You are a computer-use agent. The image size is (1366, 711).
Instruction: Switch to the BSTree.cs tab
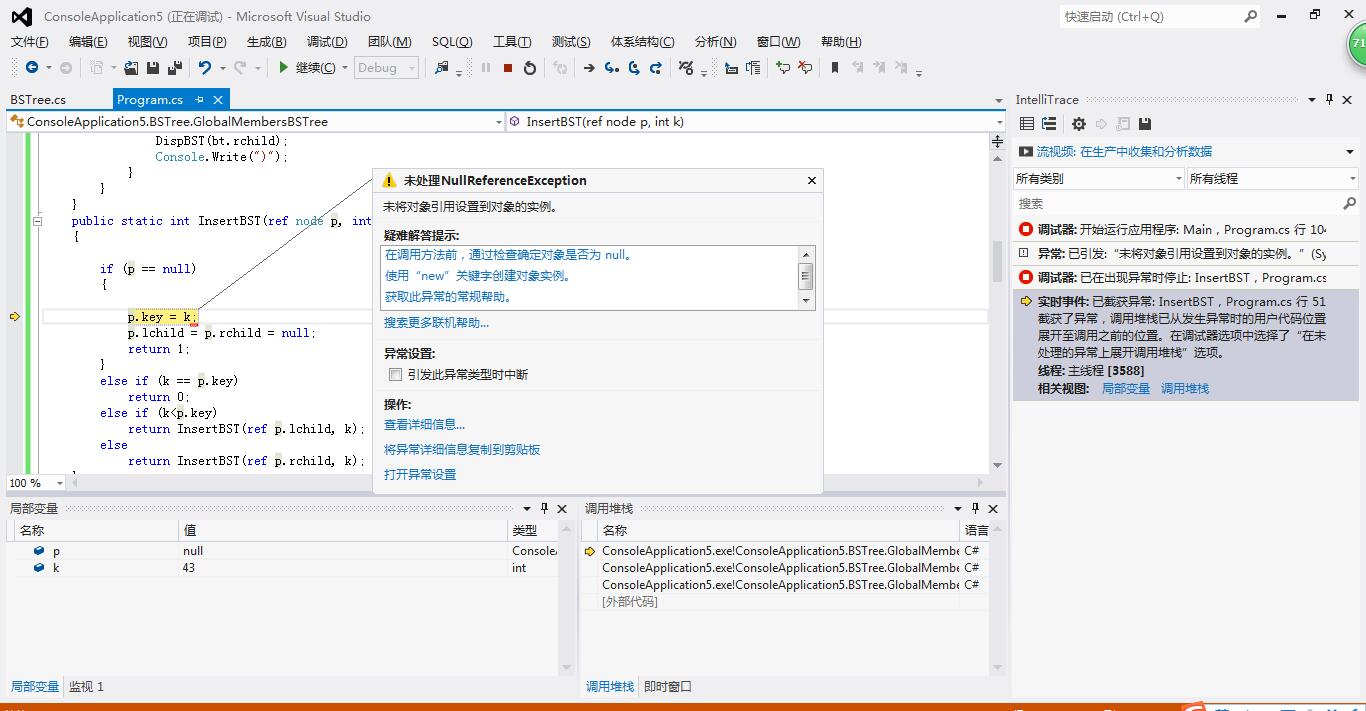[x=38, y=100]
